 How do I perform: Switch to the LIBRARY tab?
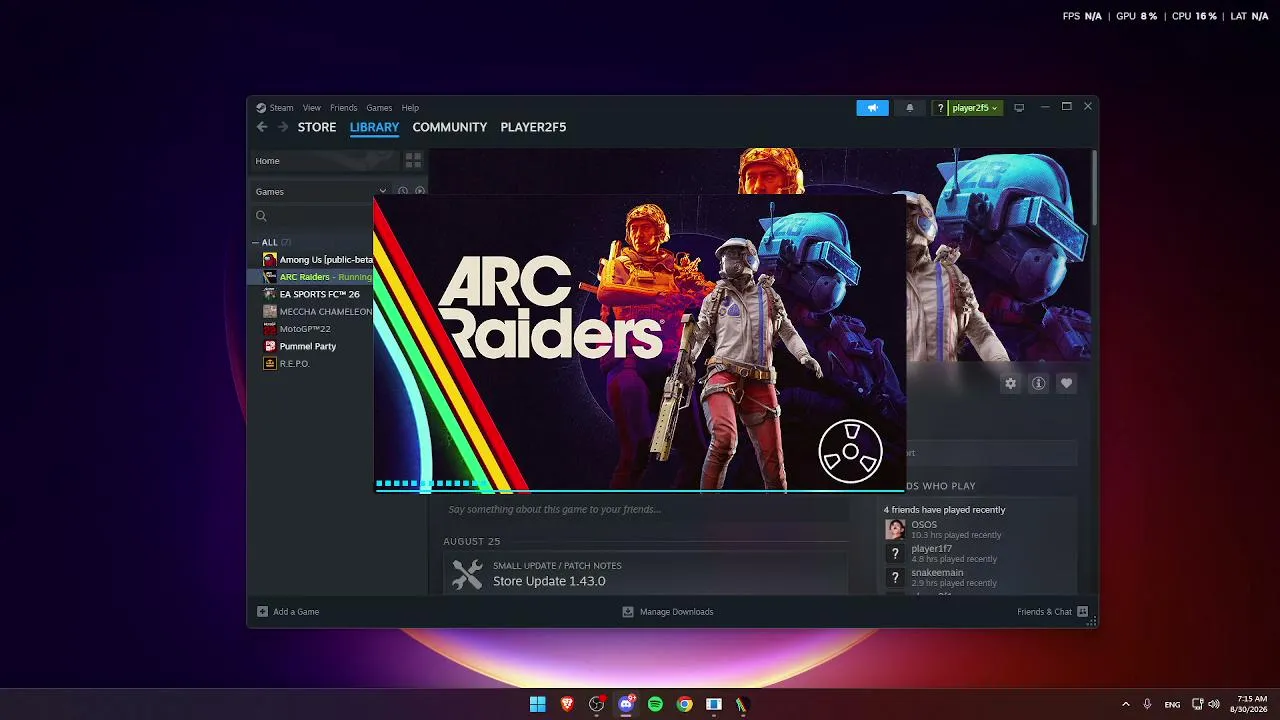click(374, 127)
